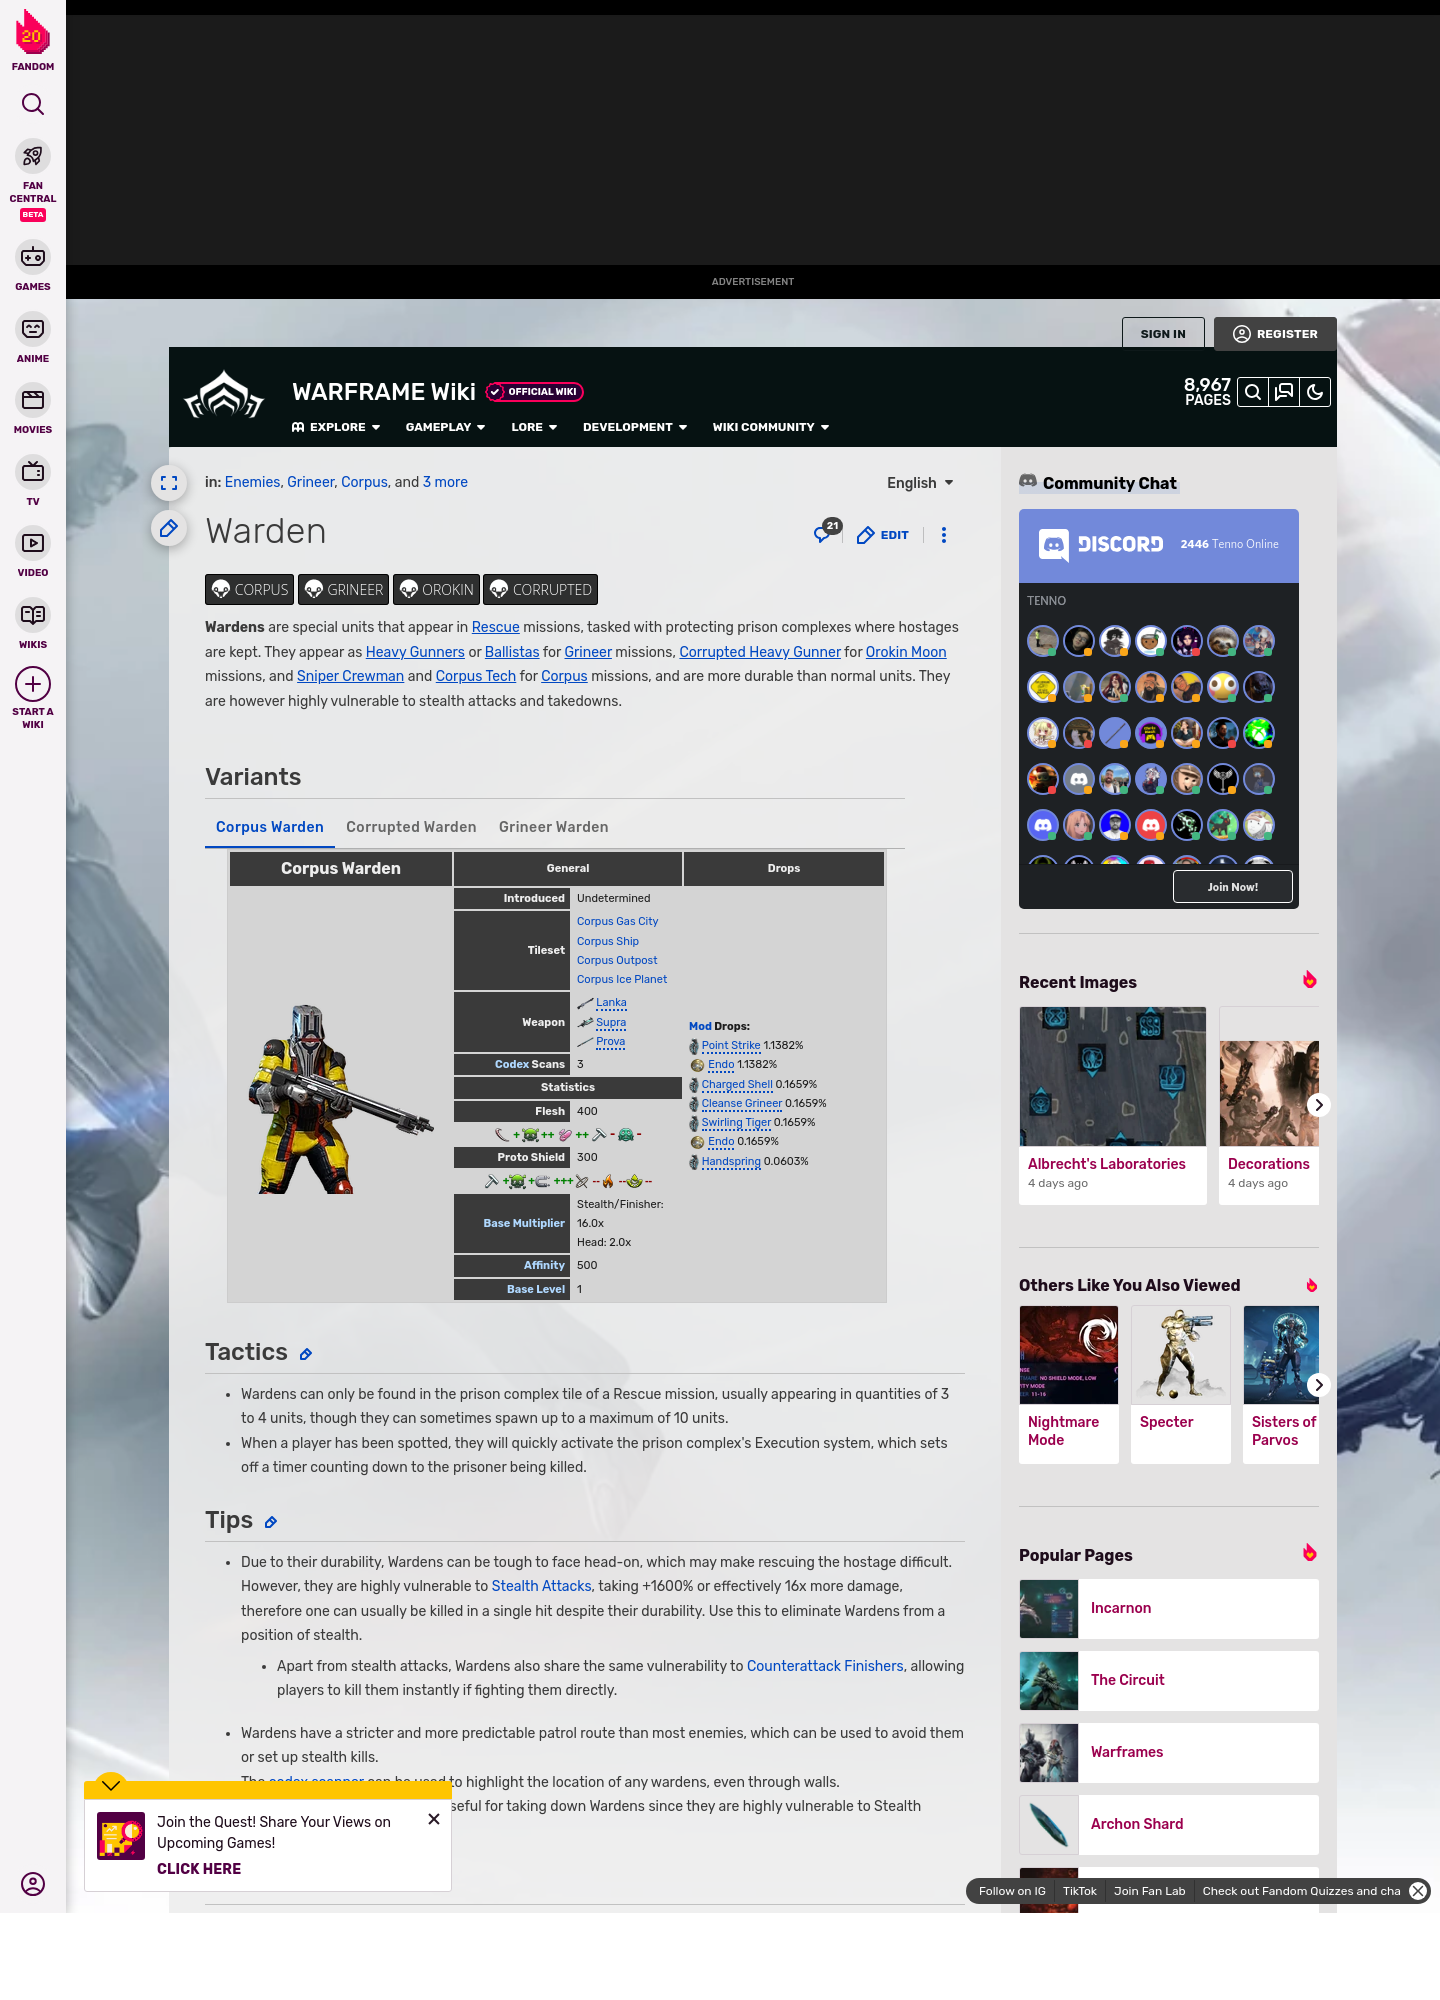This screenshot has width=1440, height=2000.
Task: Click the Grineer faction badge
Action: [x=343, y=590]
